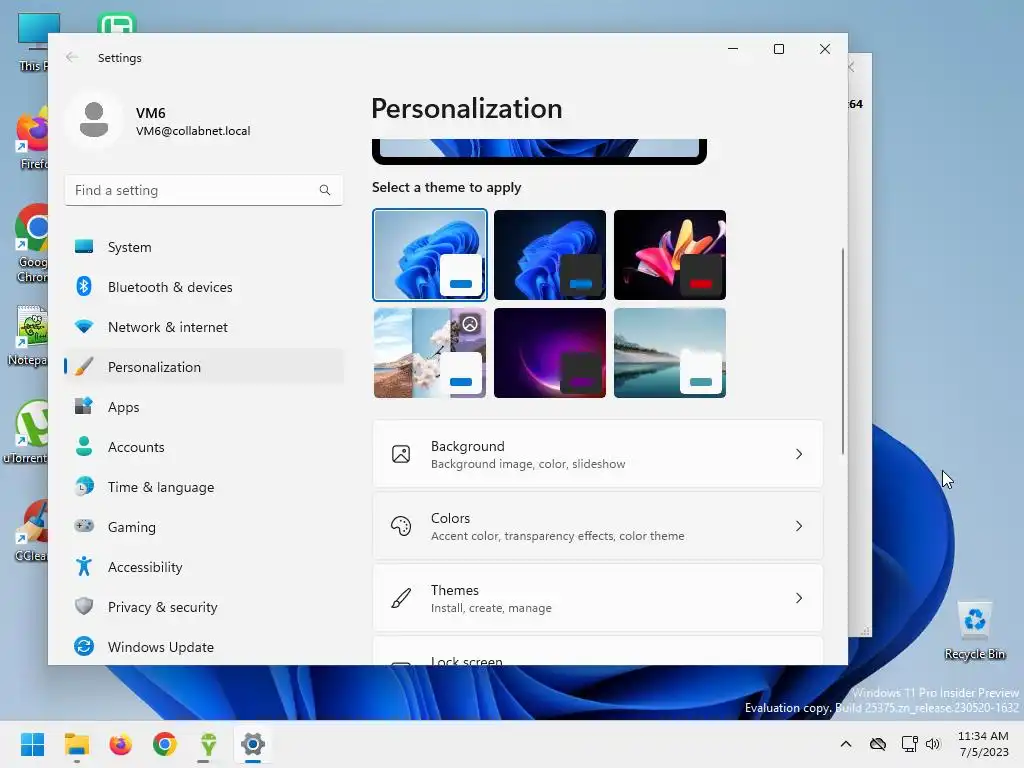
Task: Open Themes settings row
Action: [598, 598]
